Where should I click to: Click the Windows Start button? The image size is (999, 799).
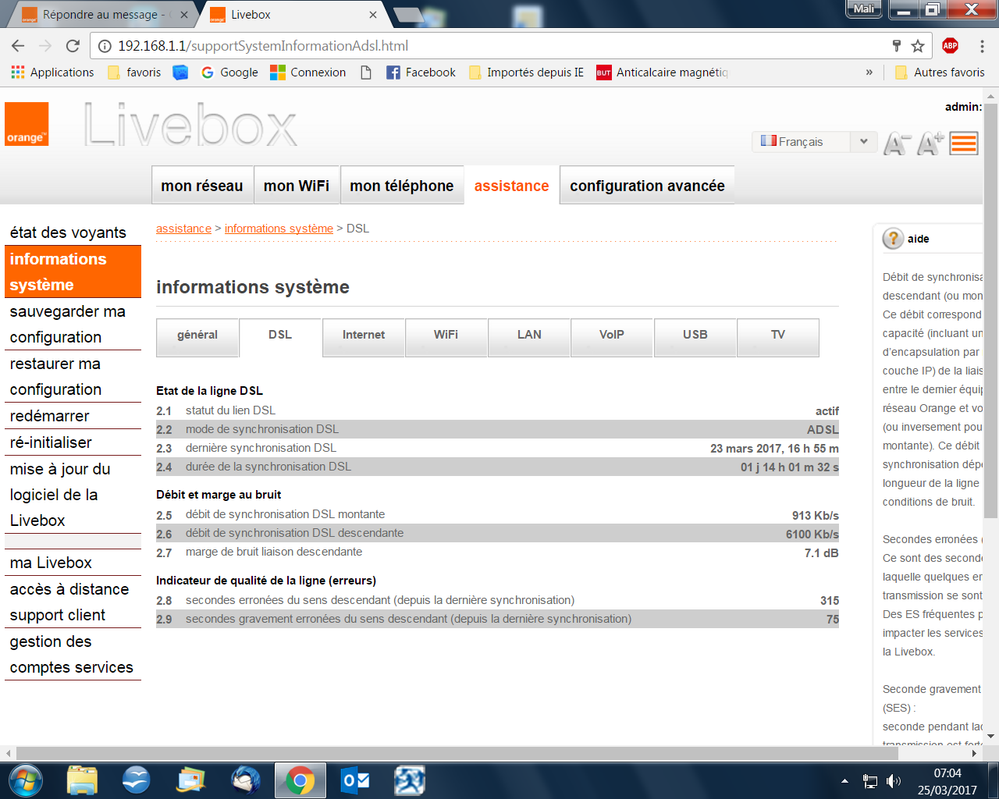pos(25,781)
